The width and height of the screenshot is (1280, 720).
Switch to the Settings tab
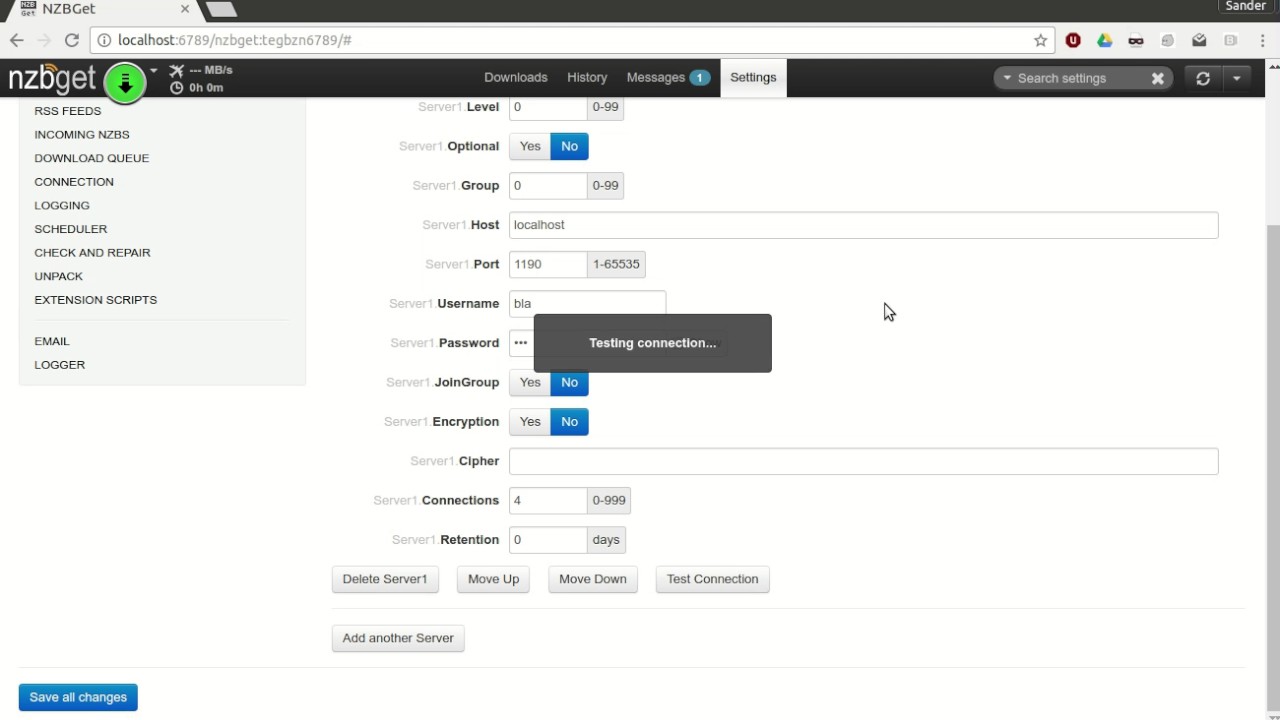(753, 78)
